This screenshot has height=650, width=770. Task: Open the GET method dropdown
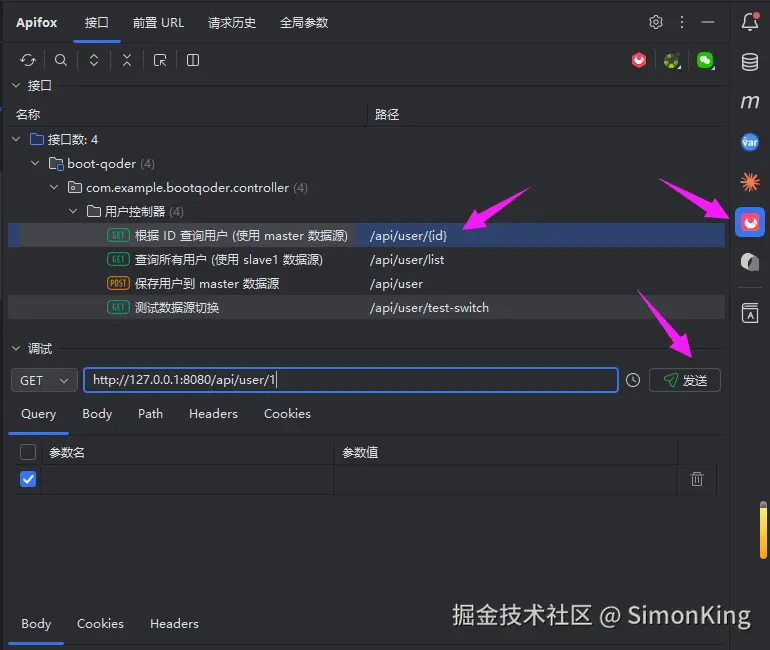(44, 380)
